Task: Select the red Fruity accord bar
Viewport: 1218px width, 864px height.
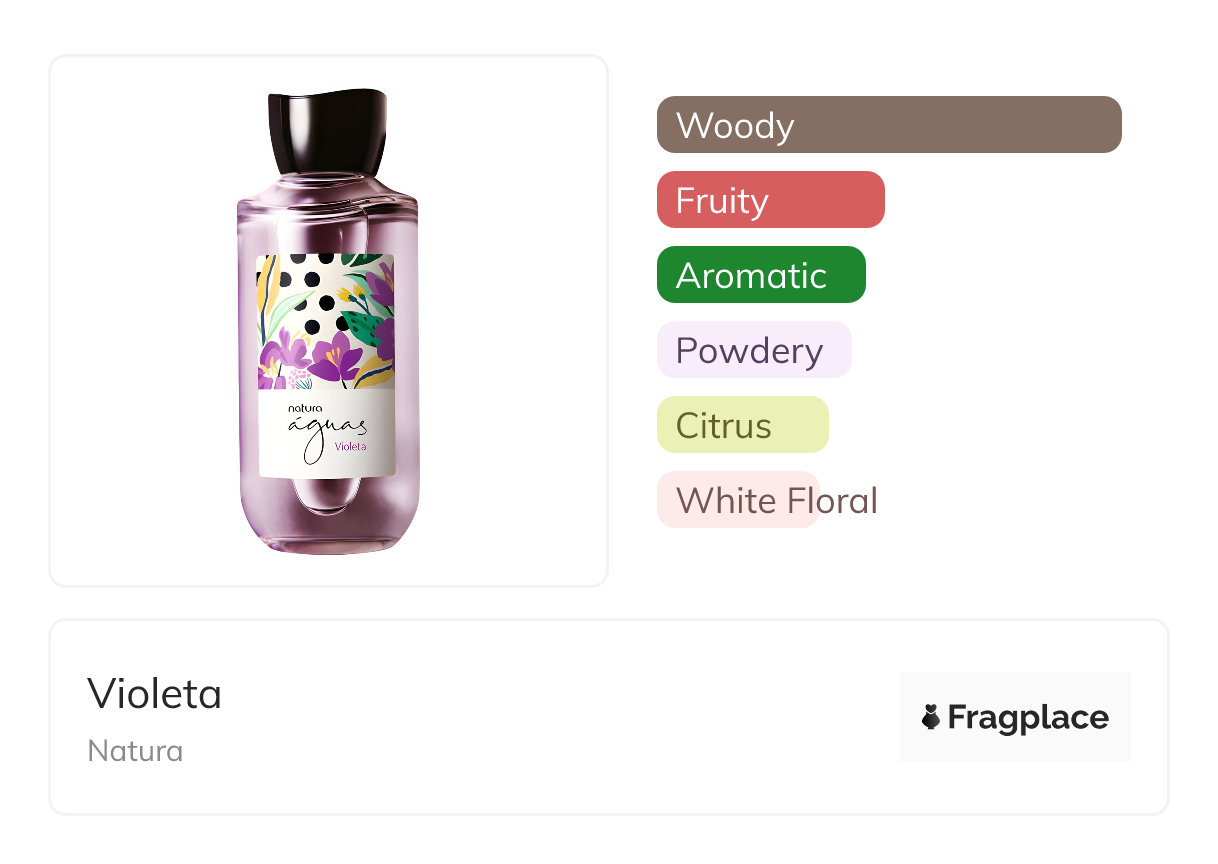Action: pyautogui.click(x=770, y=200)
